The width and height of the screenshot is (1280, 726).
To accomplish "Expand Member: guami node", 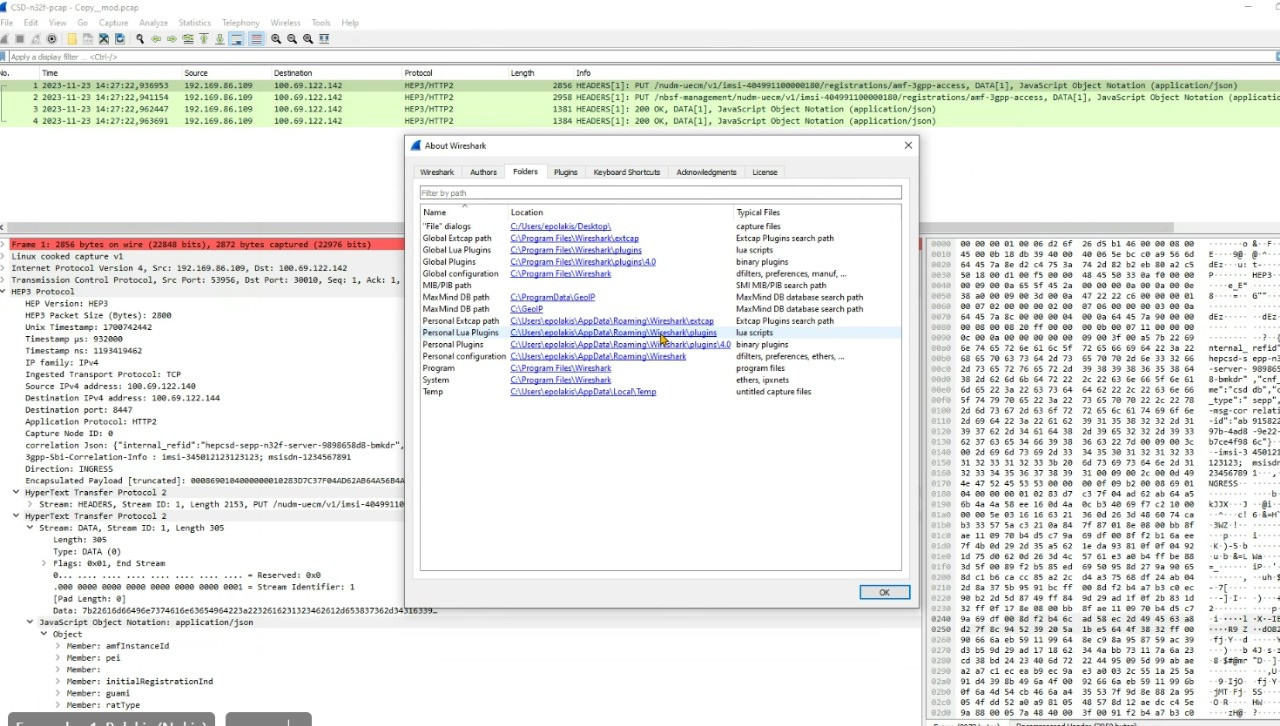I will [58, 693].
